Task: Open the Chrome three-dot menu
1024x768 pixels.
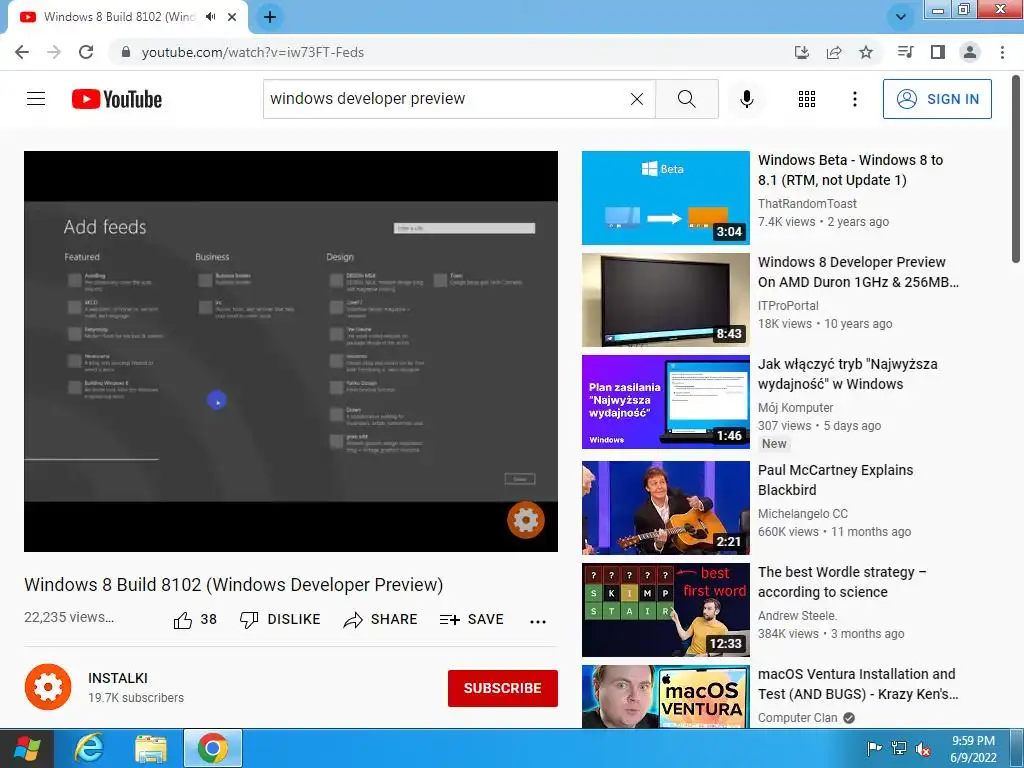Action: click(x=1002, y=52)
